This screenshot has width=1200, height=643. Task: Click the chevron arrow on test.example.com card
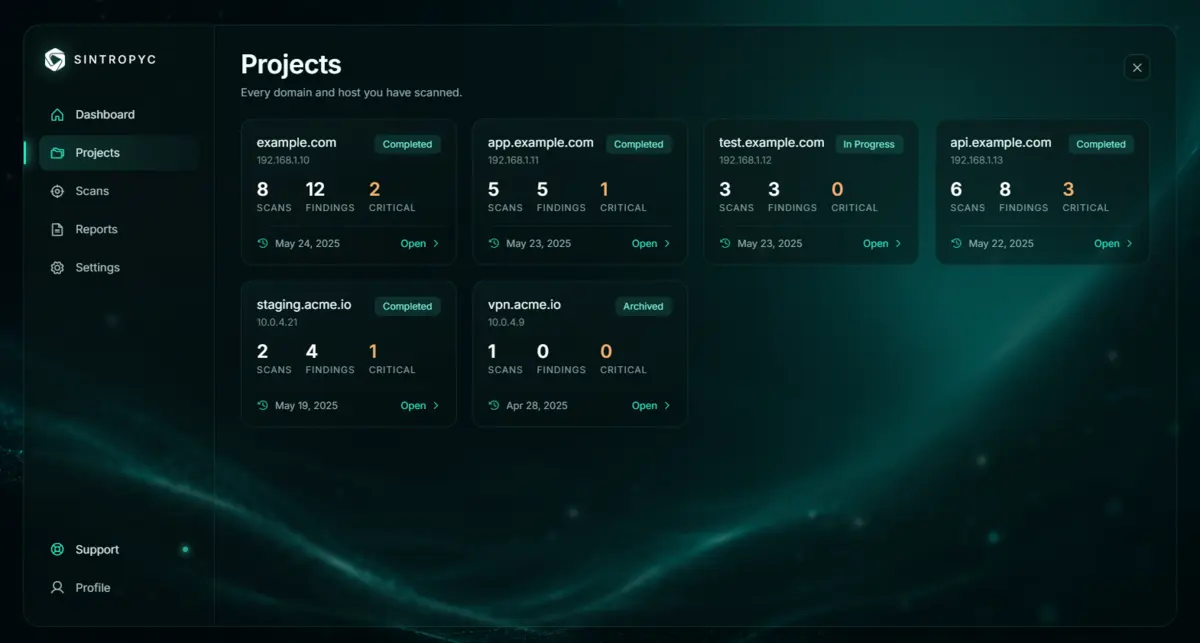[898, 244]
